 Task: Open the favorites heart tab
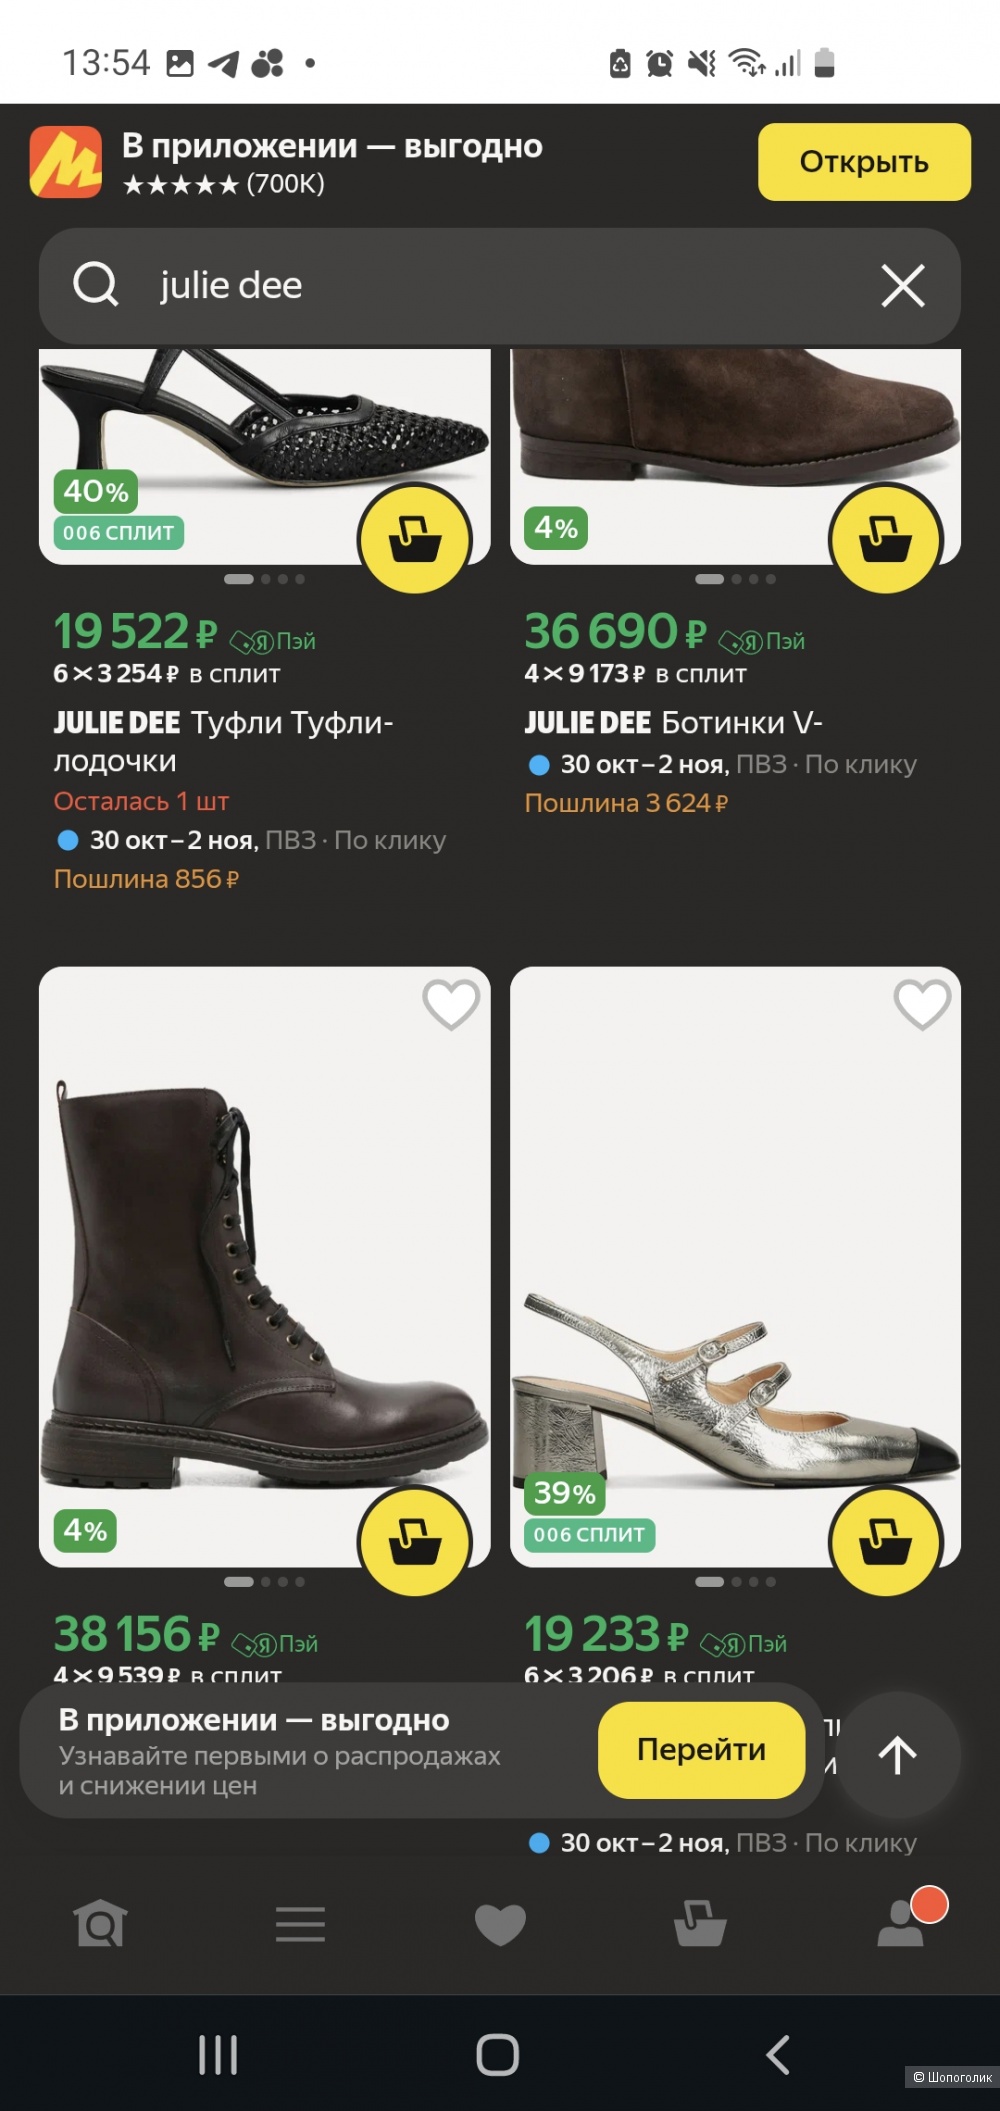coord(500,1923)
